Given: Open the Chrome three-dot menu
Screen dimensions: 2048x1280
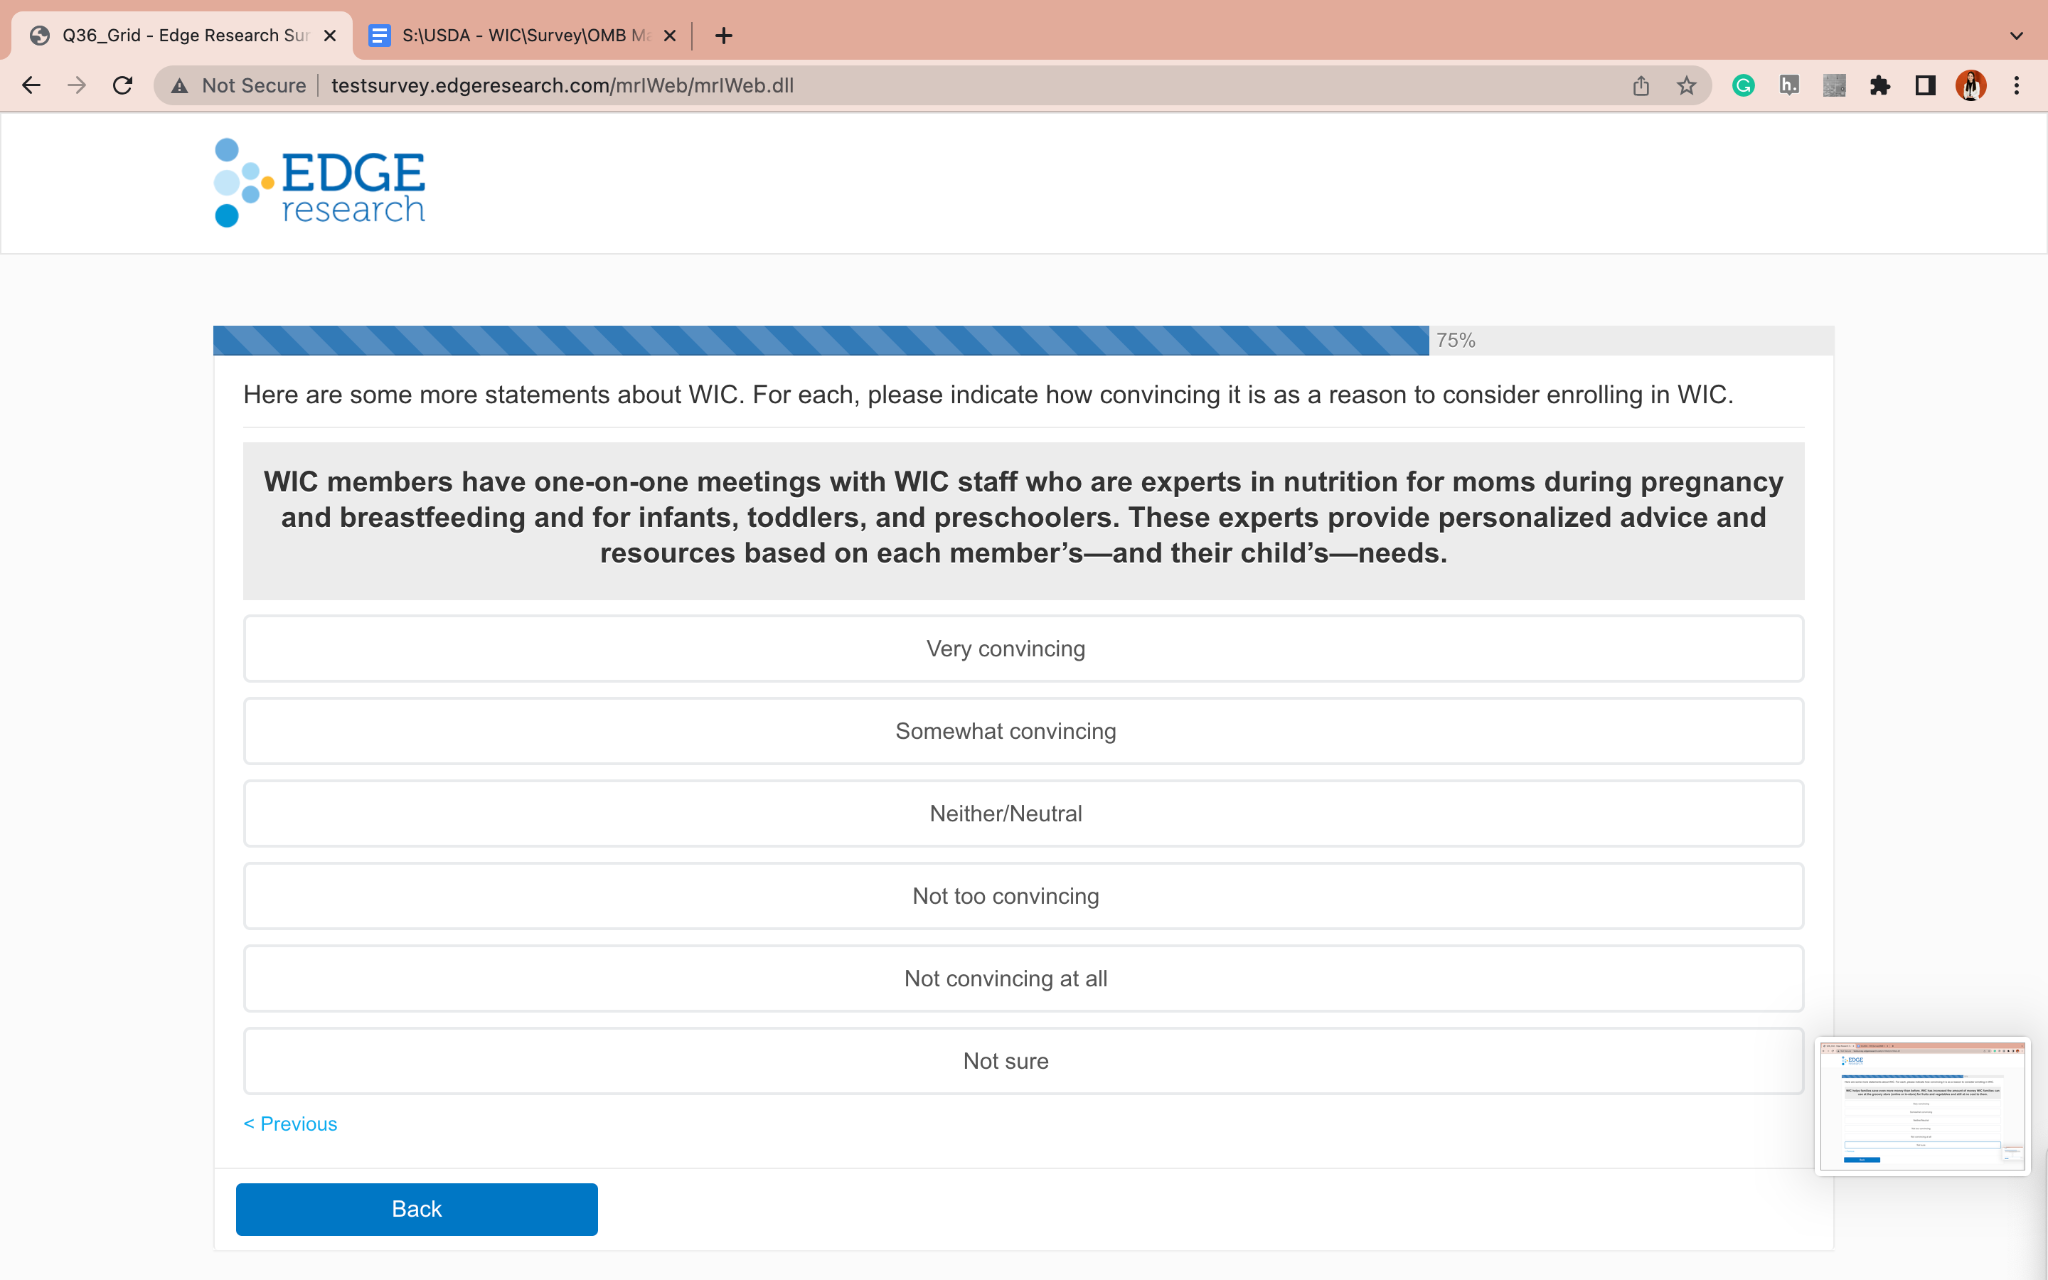Looking at the screenshot, I should pos(2016,86).
